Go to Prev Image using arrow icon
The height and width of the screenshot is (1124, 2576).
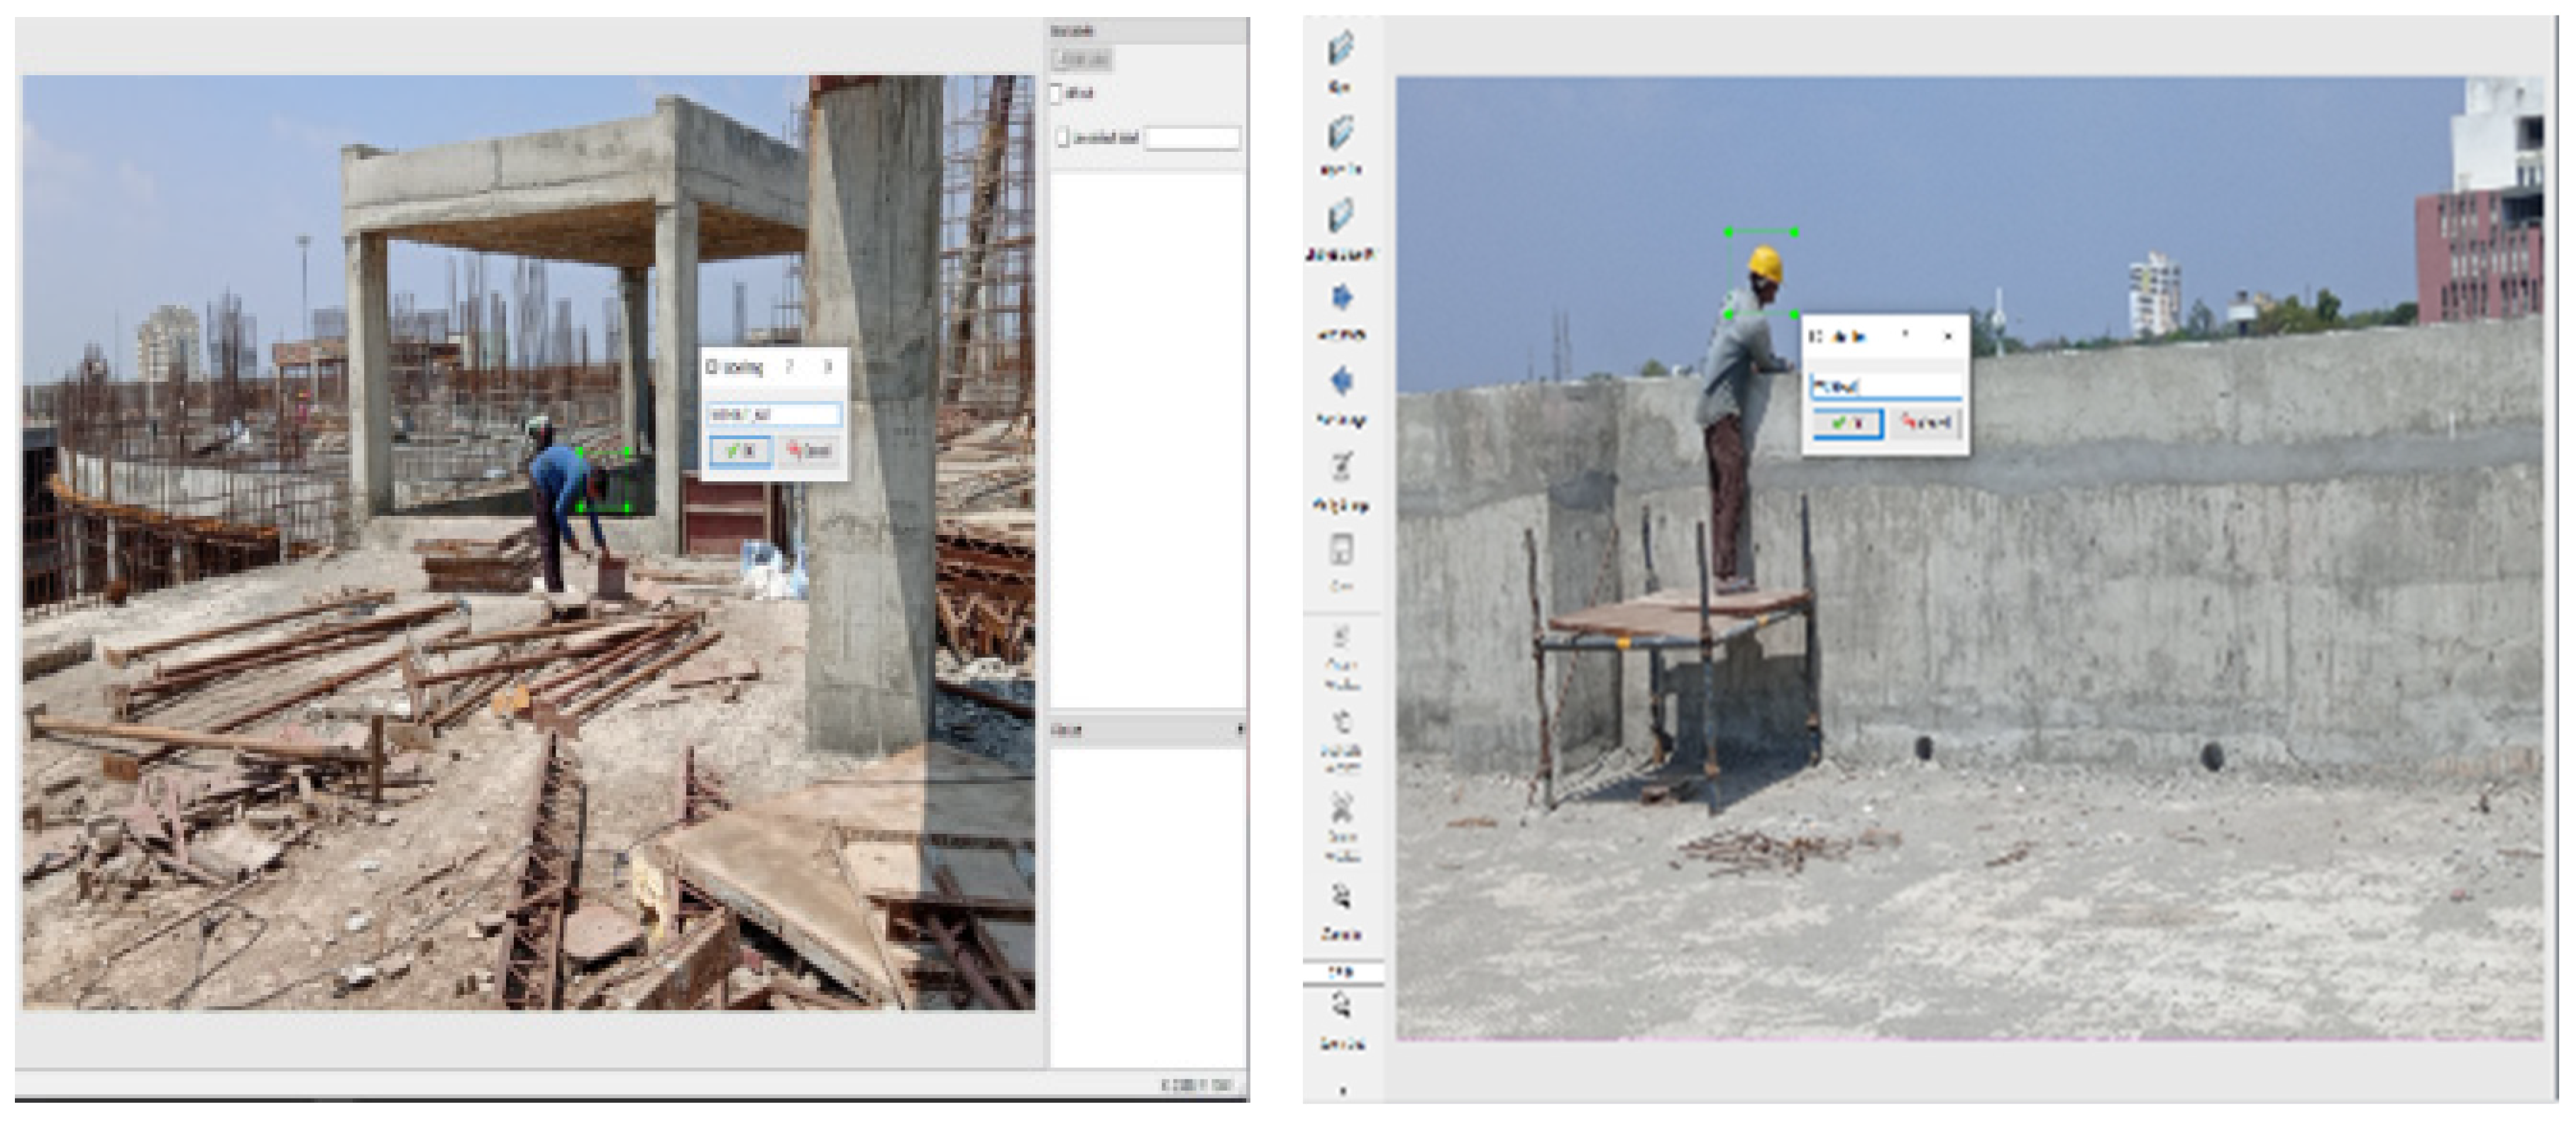[x=1341, y=382]
